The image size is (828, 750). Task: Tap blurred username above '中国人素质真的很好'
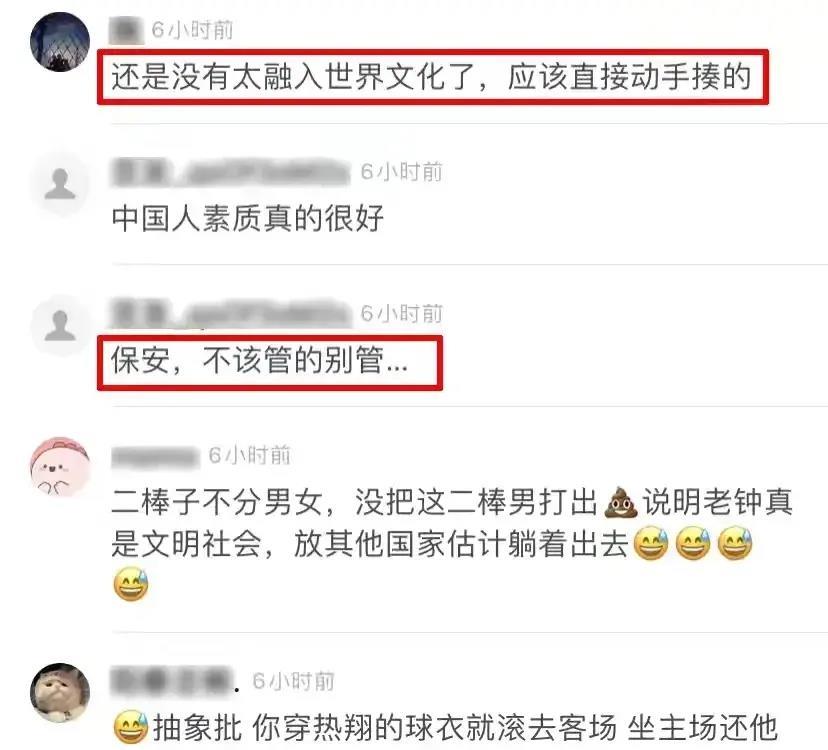pos(231,172)
